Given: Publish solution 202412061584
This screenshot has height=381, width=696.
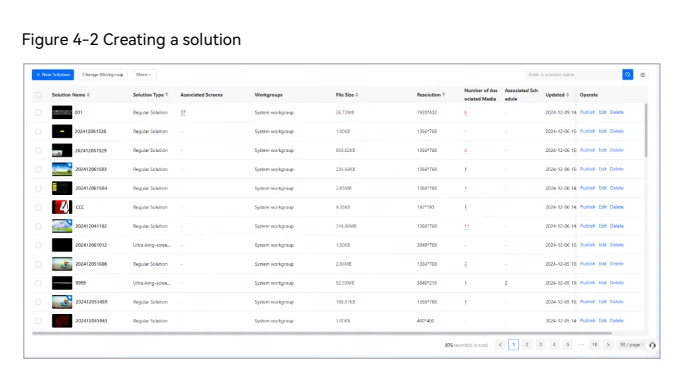Looking at the screenshot, I should pos(587,188).
